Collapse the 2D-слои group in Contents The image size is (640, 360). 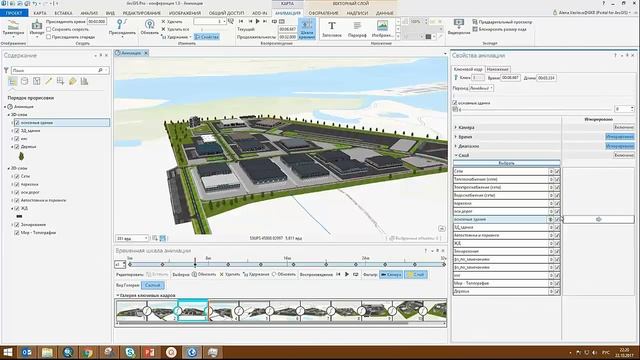[x=9, y=168]
